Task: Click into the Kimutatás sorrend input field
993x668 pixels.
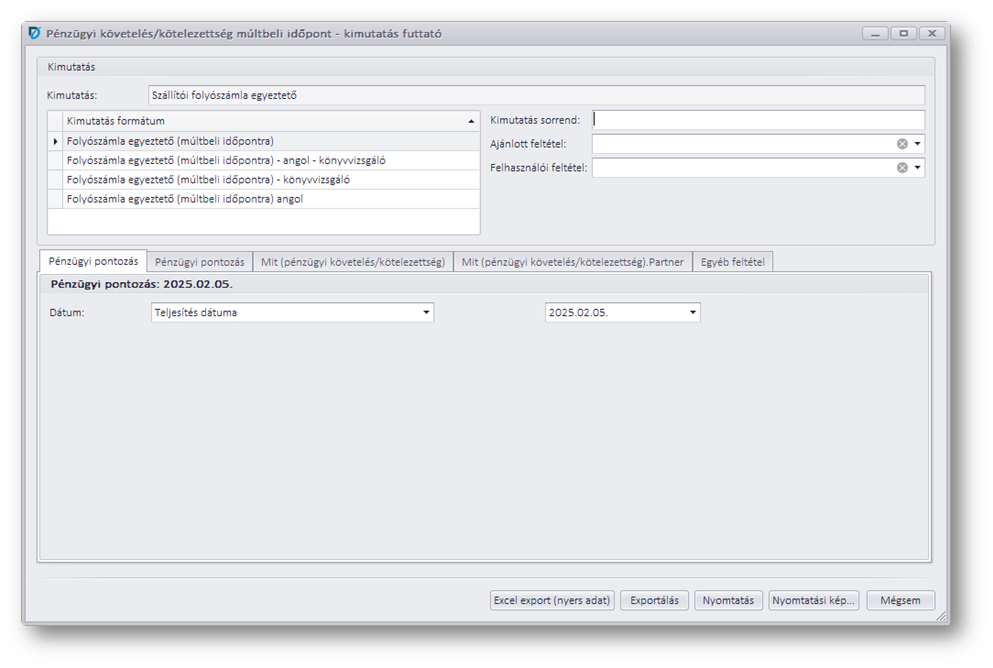Action: click(758, 120)
